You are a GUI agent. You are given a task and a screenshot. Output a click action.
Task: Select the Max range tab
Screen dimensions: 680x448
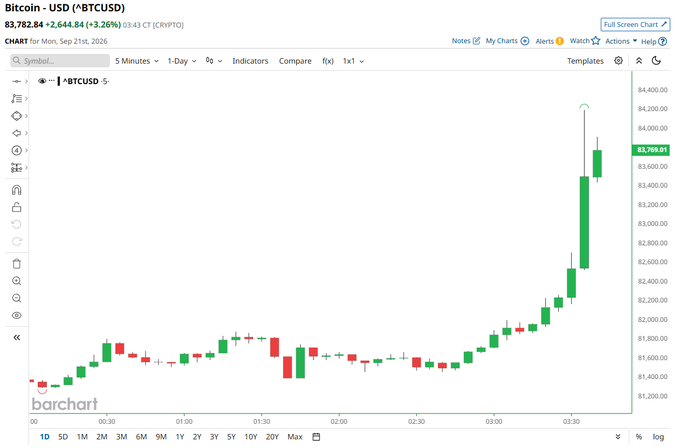click(294, 437)
